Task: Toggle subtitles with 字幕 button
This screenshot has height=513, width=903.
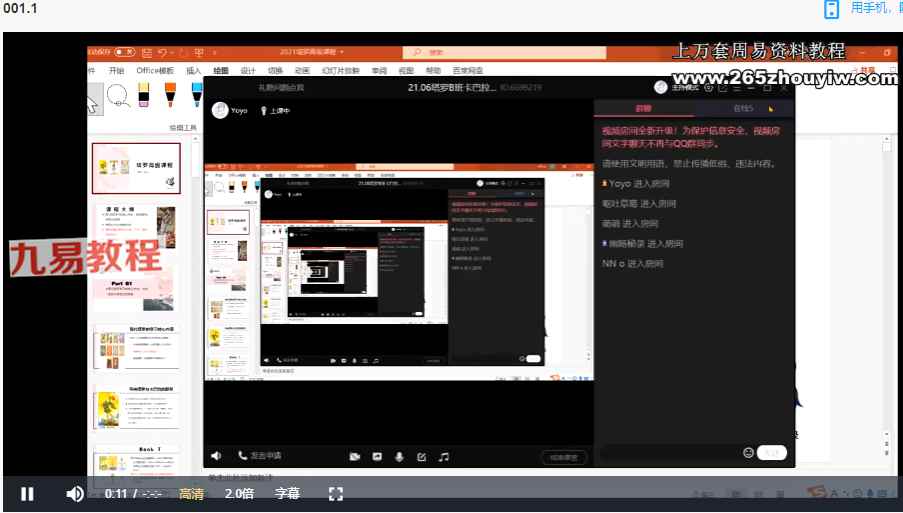Action: tap(287, 494)
